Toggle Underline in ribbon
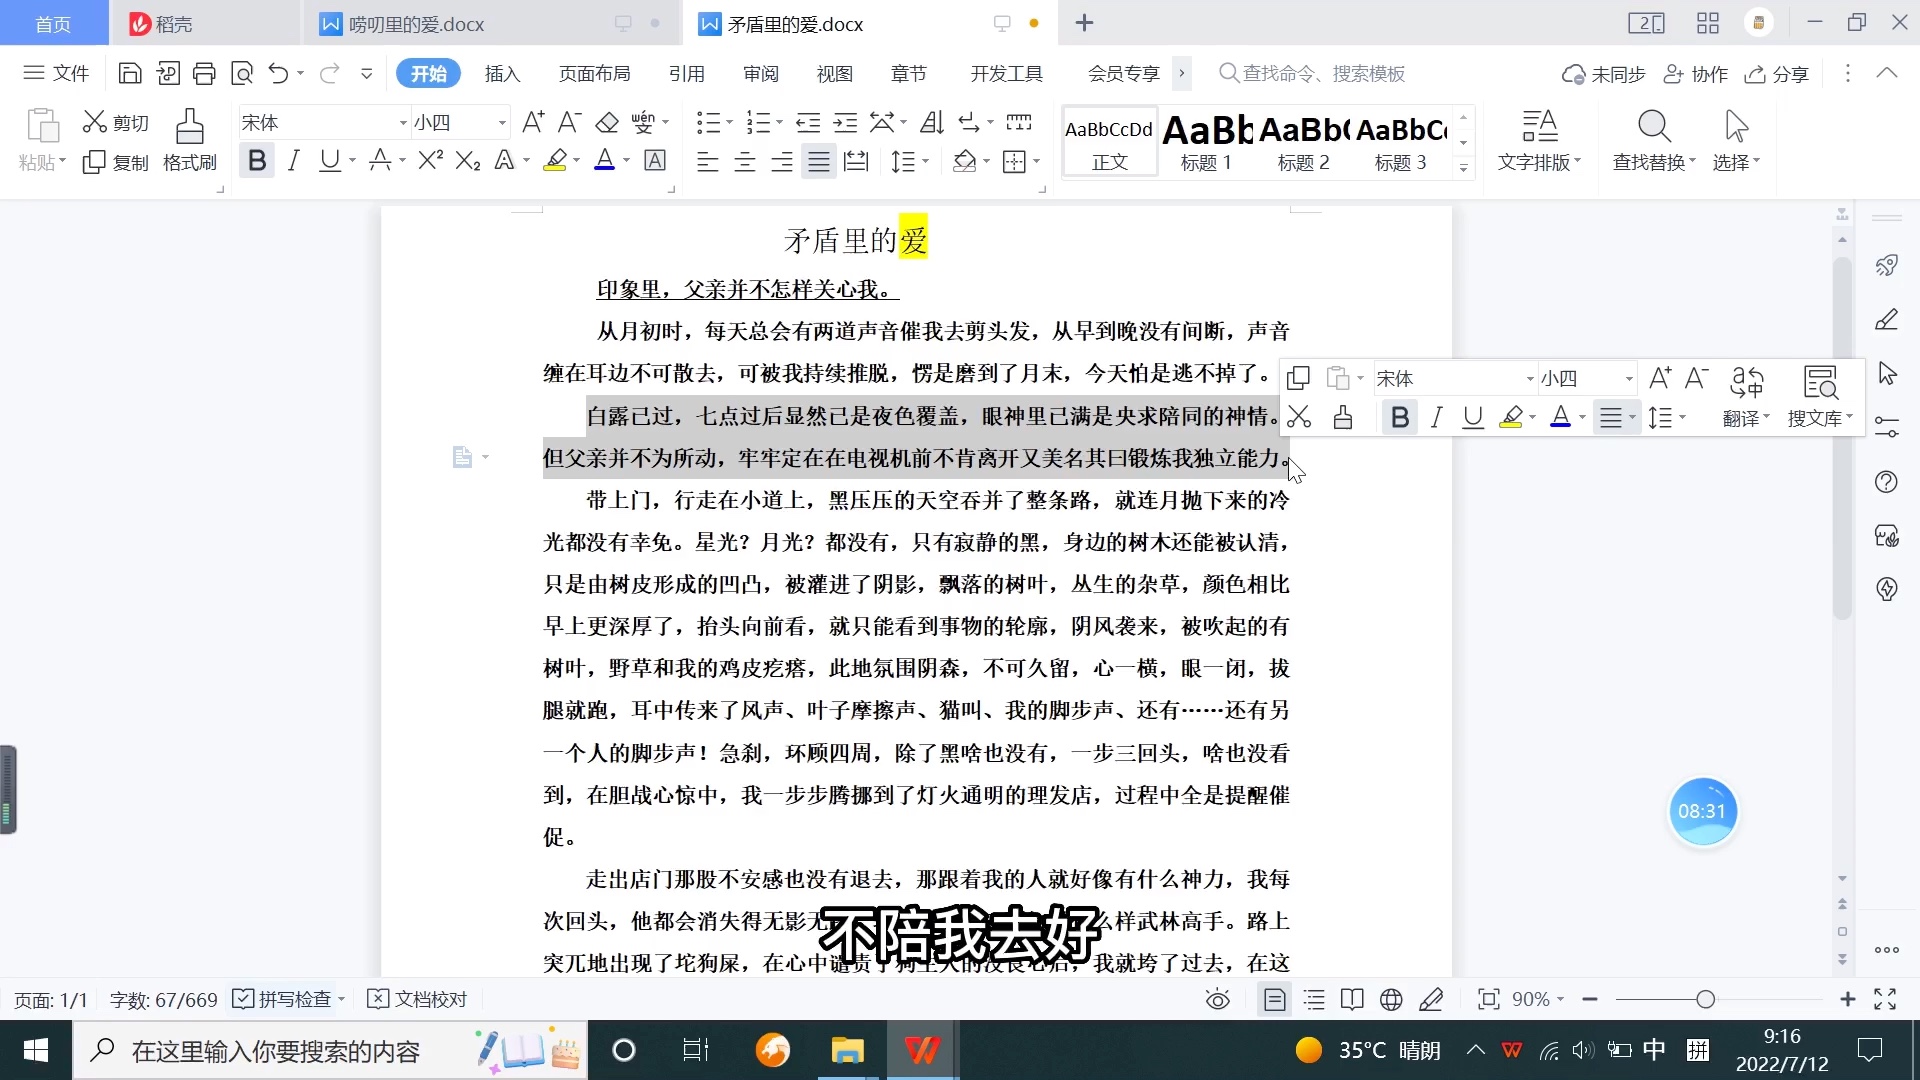 pyautogui.click(x=329, y=160)
